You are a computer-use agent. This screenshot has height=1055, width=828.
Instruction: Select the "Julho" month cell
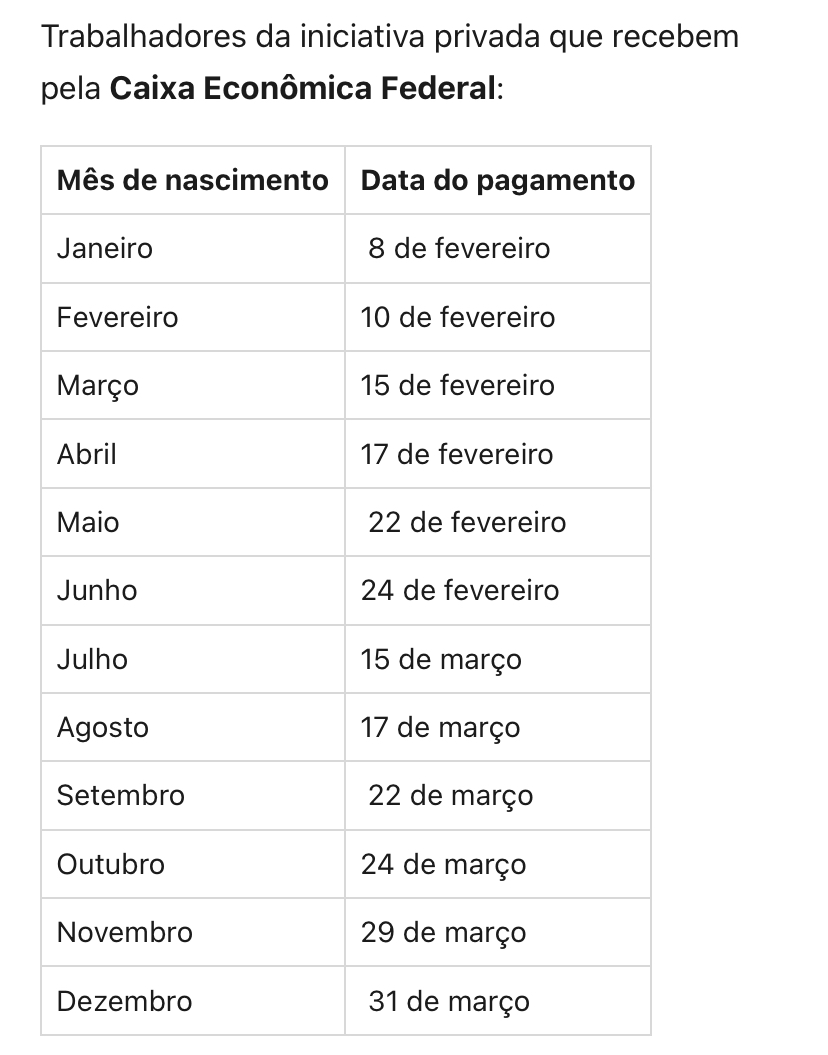click(x=92, y=659)
